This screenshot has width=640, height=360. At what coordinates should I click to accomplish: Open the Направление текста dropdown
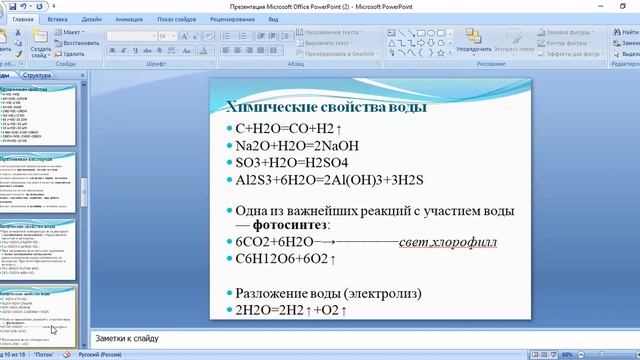[329, 32]
